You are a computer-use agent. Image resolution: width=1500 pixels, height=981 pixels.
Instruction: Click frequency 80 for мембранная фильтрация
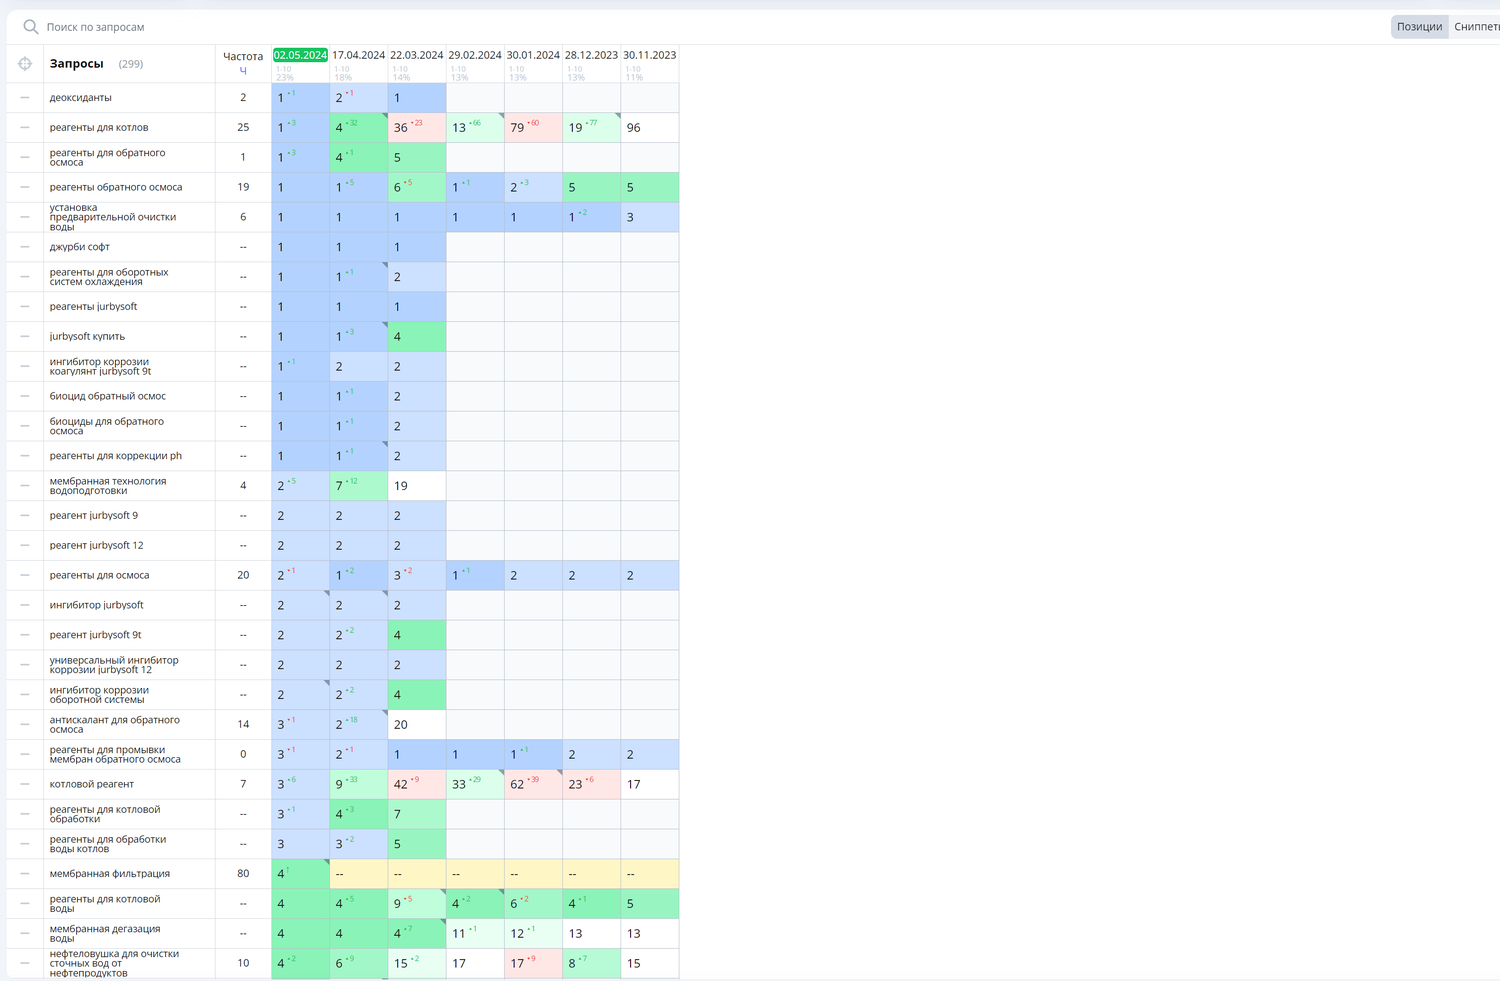pyautogui.click(x=243, y=874)
